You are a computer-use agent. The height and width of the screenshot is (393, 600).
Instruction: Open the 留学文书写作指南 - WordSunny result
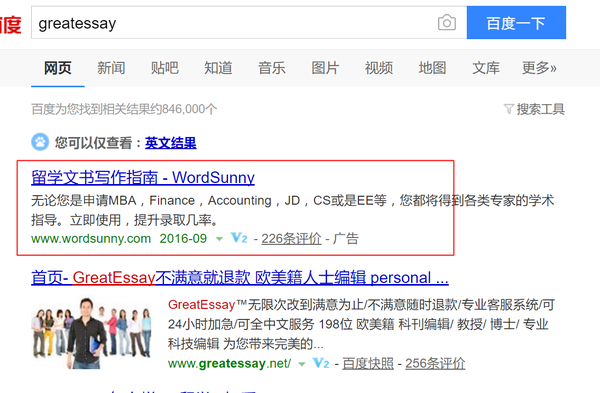pyautogui.click(x=143, y=178)
